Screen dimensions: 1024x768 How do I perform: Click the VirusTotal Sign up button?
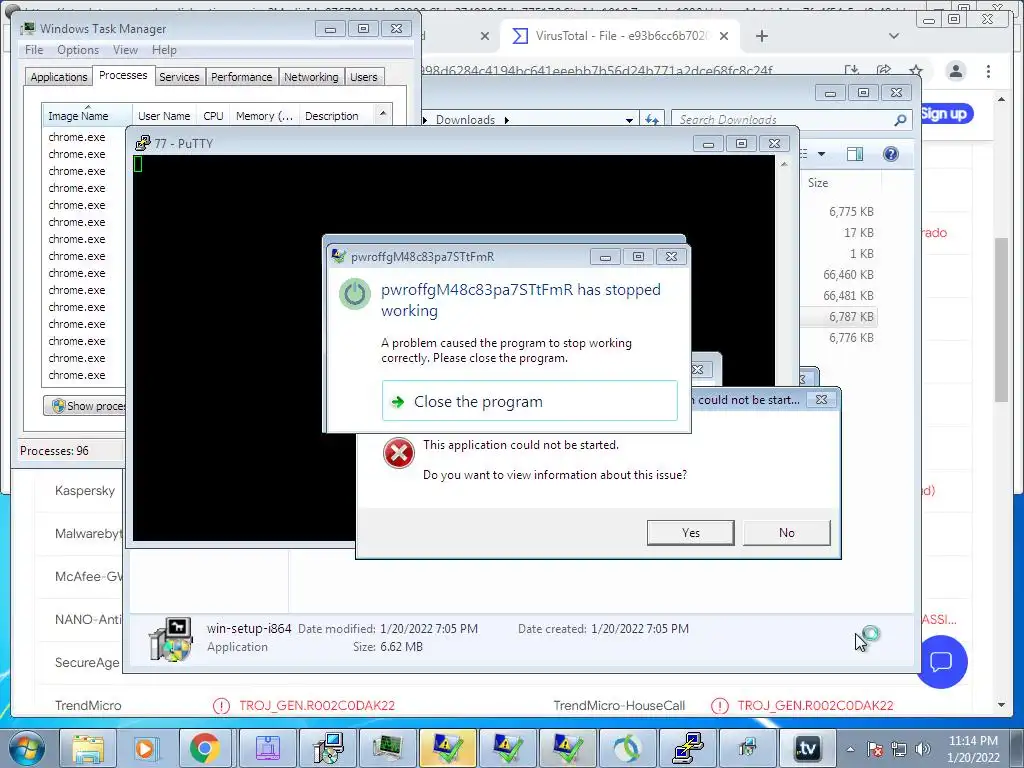(946, 114)
